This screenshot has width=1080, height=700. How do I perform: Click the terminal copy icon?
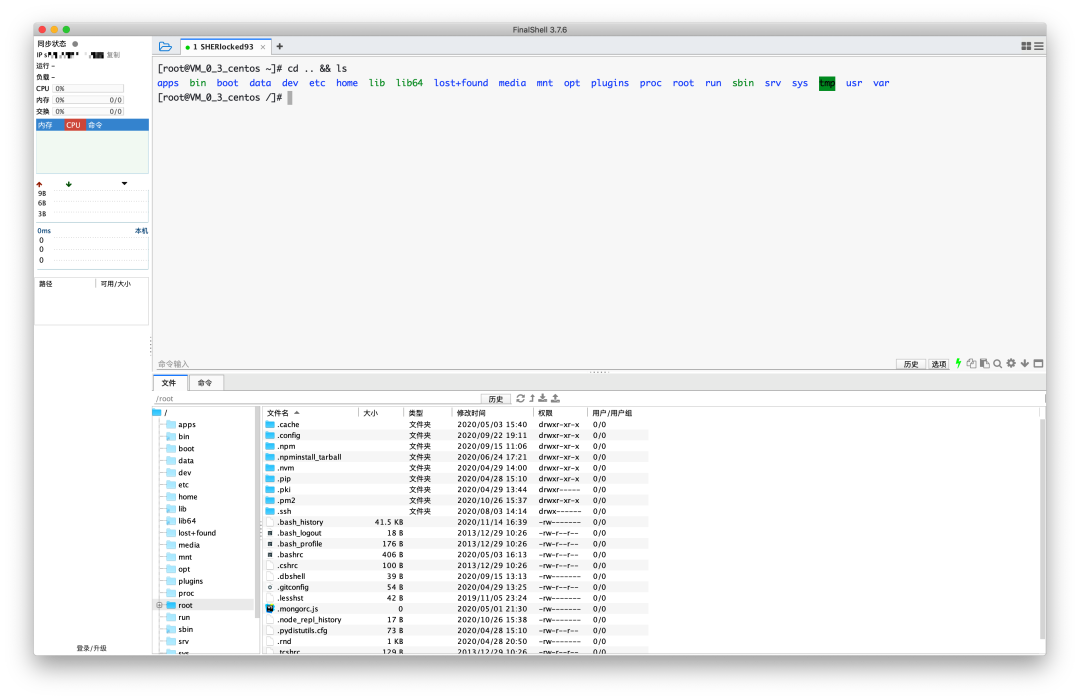click(971, 363)
